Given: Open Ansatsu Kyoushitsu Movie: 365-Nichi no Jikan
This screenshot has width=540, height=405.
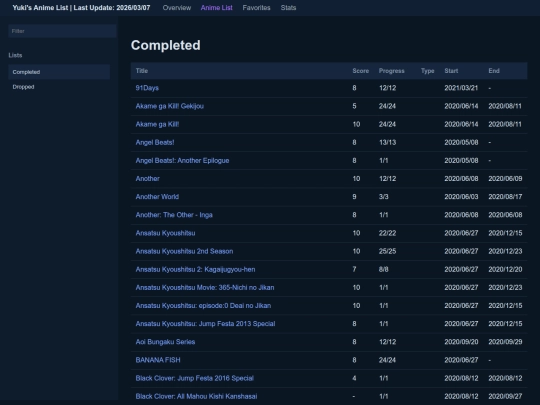Looking at the screenshot, I should tap(205, 288).
